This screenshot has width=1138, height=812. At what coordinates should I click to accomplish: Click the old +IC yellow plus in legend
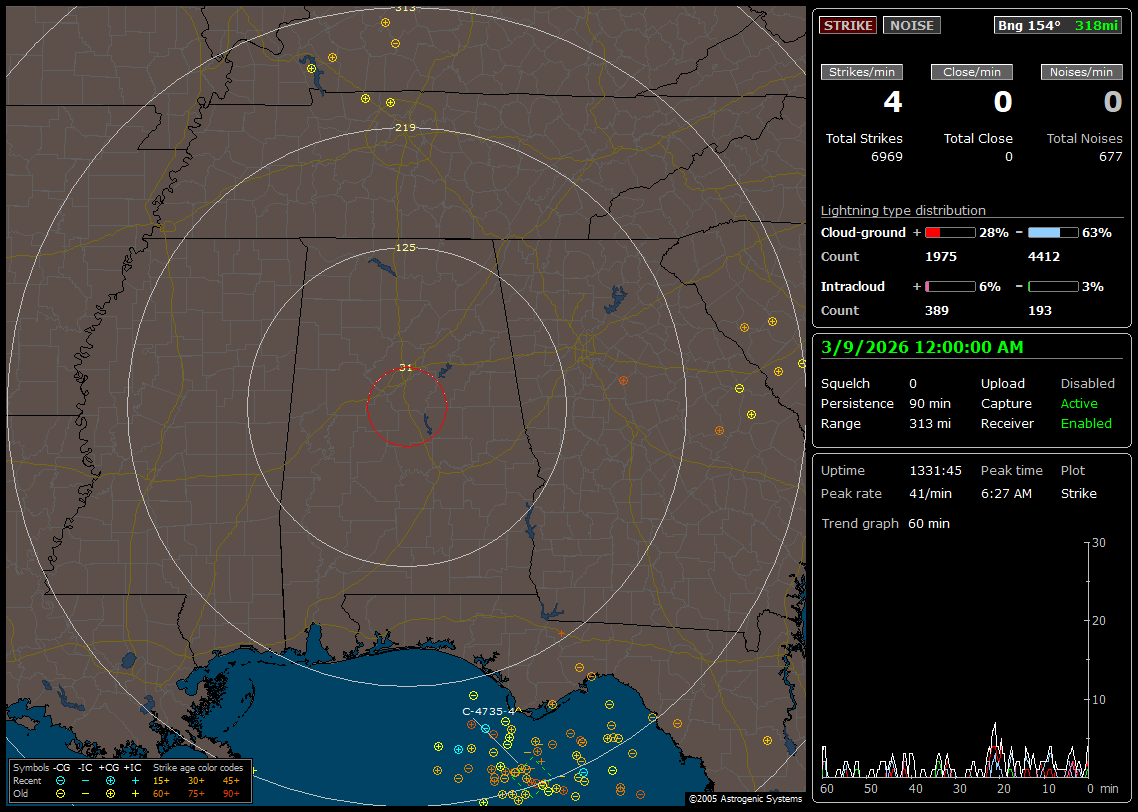(x=135, y=793)
